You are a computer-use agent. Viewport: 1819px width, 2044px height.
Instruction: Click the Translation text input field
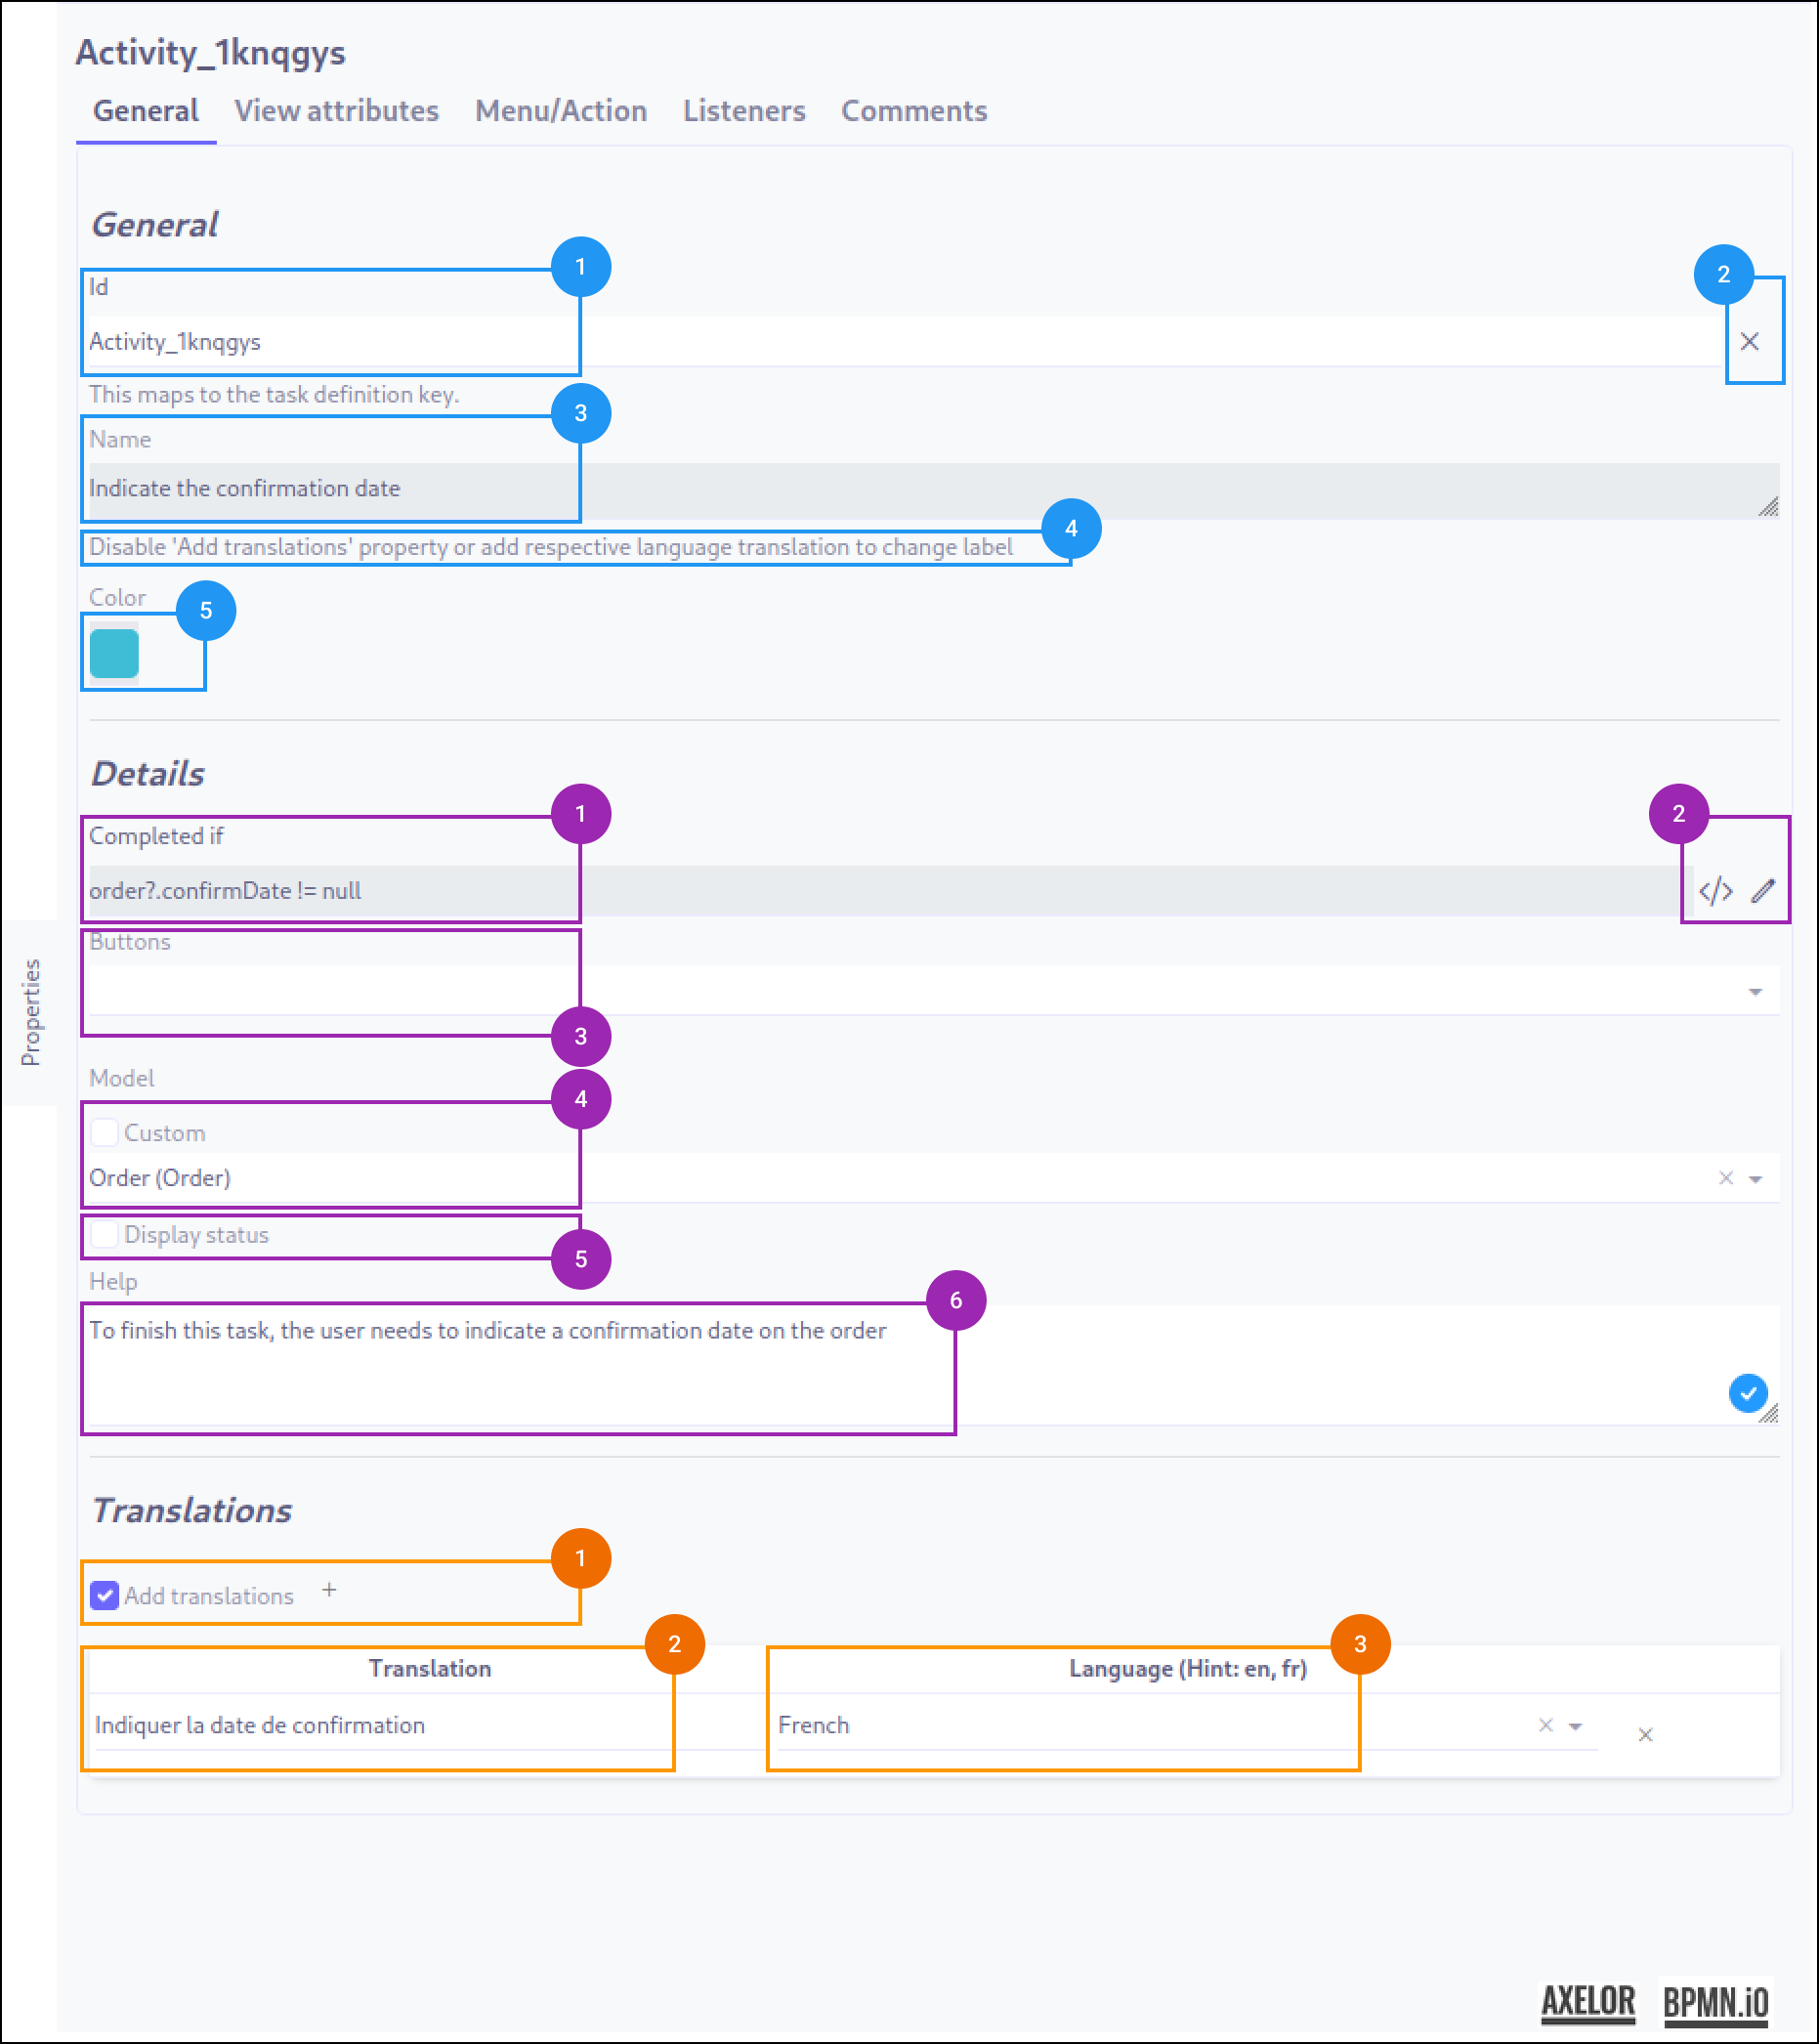tap(380, 1725)
